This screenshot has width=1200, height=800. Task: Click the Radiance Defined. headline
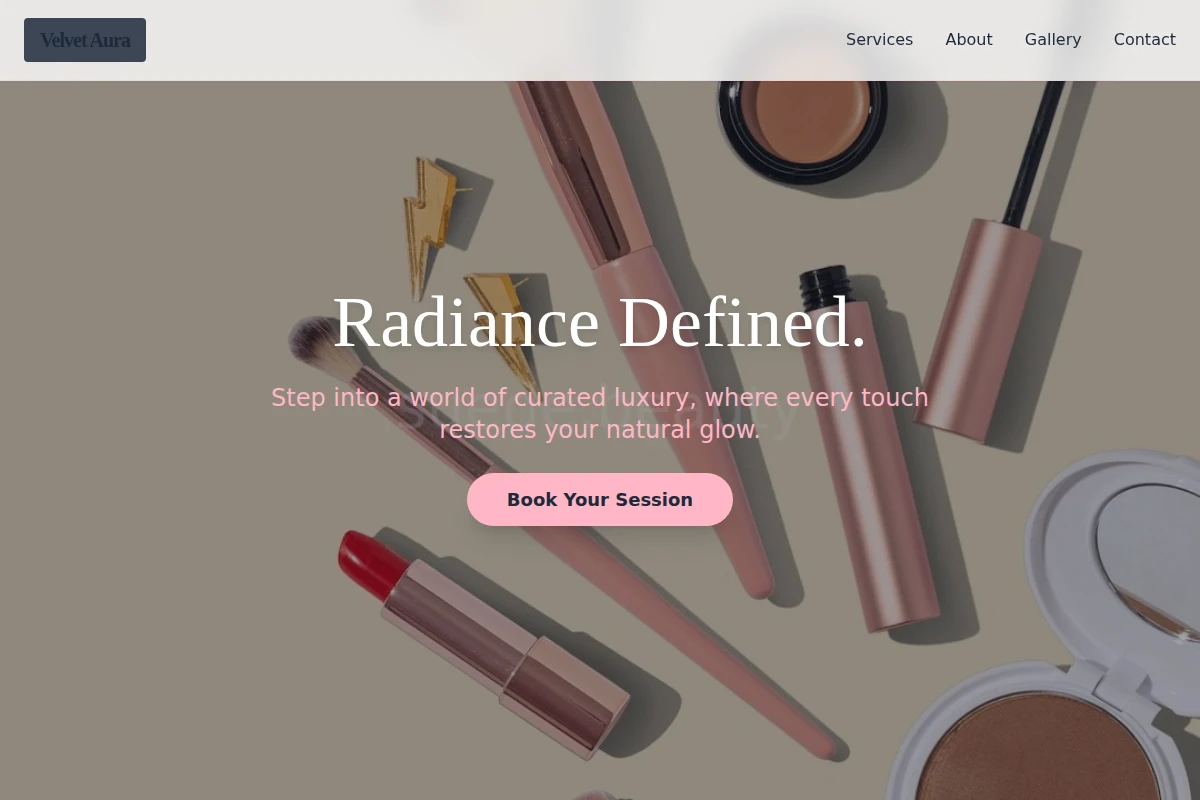[x=600, y=322]
